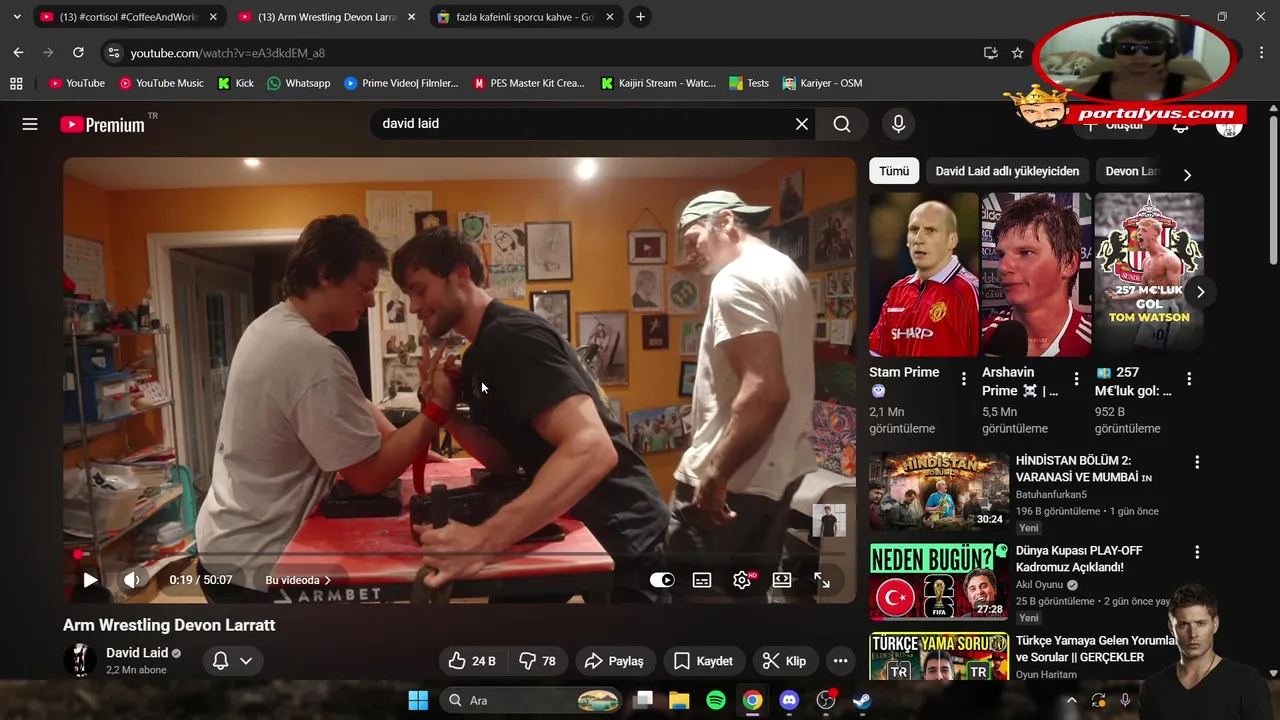This screenshot has height=720, width=1280.
Task: Open Türkçe Yamaya Gelen Yorumlar thumbnail
Action: coord(939,656)
